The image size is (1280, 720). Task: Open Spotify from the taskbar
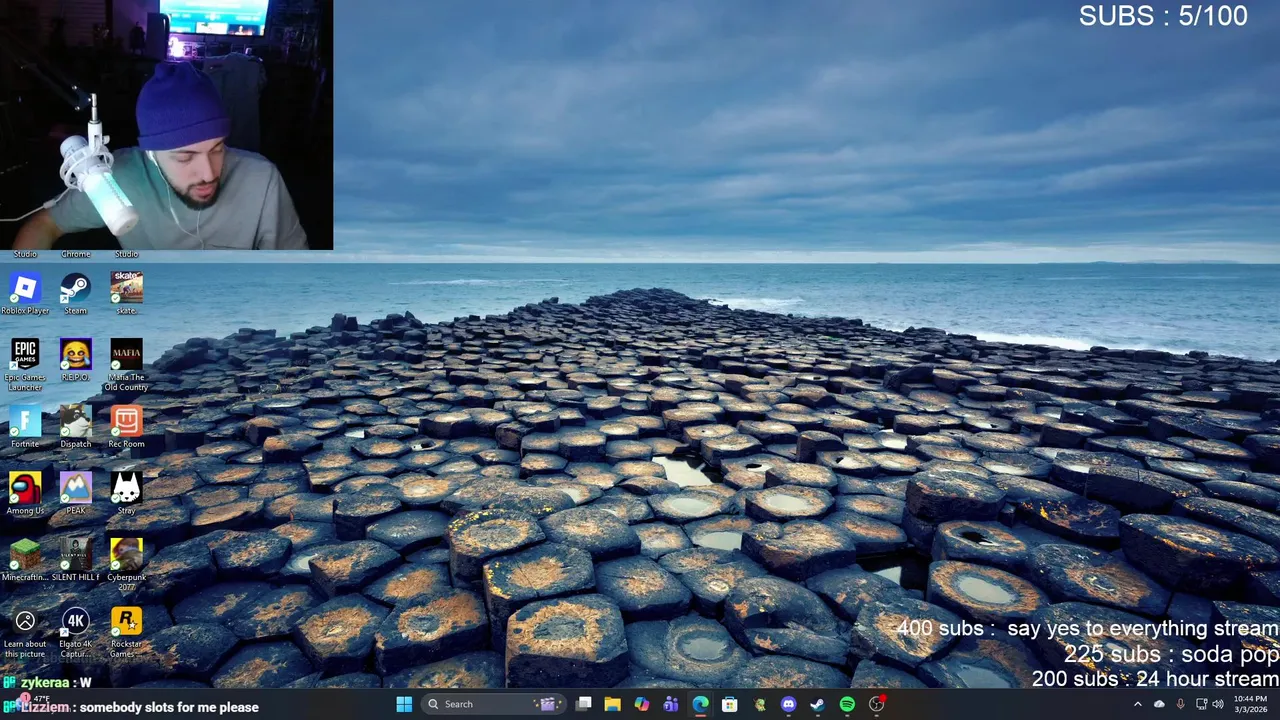coord(847,704)
